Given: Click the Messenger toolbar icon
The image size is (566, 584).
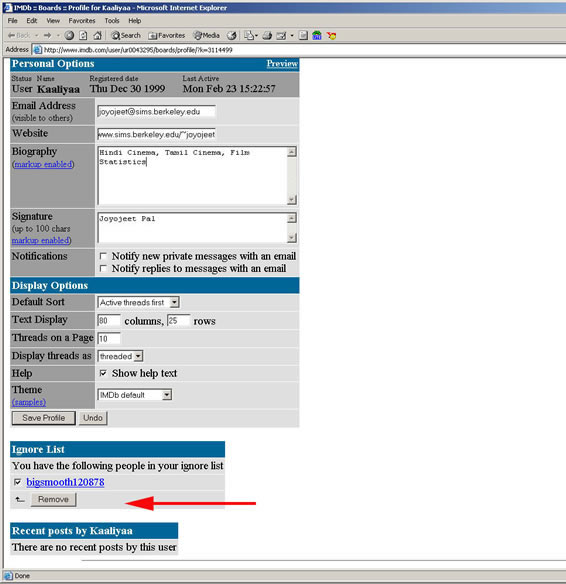Looking at the screenshot, I should pos(331,35).
